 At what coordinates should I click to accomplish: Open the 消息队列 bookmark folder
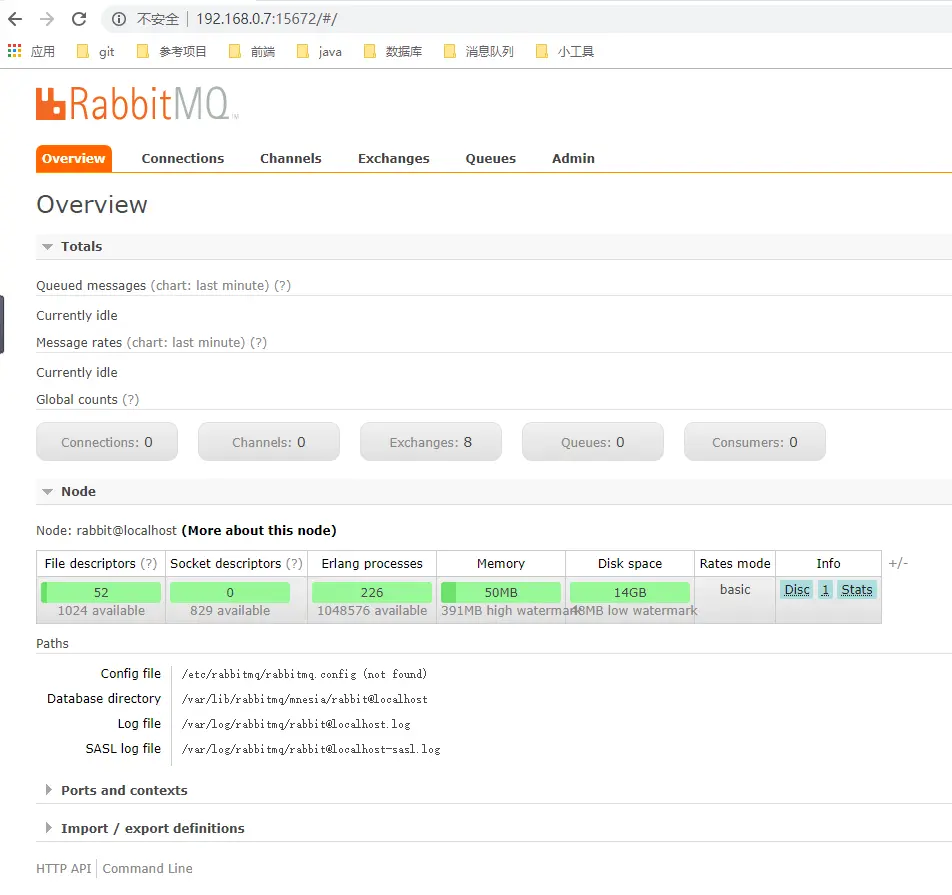(x=479, y=52)
